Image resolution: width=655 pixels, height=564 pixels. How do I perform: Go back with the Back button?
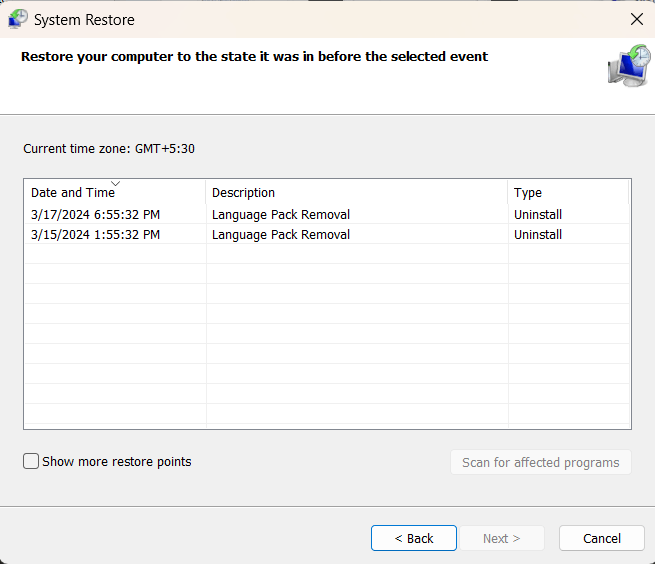pyautogui.click(x=414, y=538)
